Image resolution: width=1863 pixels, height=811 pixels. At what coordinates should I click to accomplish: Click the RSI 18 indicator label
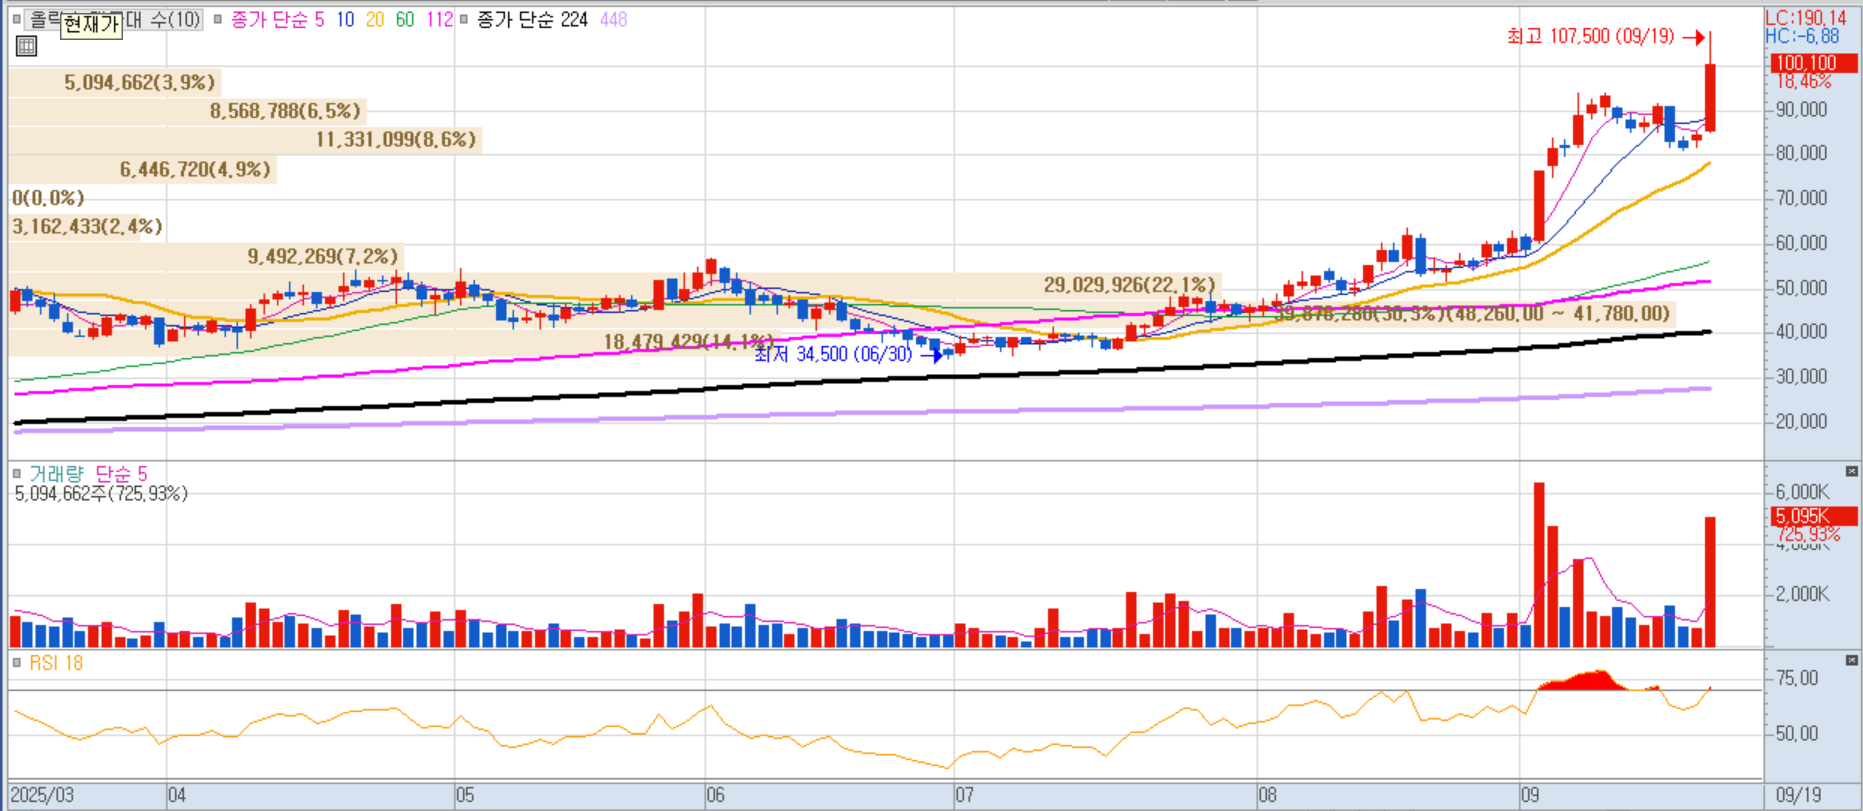click(x=56, y=663)
